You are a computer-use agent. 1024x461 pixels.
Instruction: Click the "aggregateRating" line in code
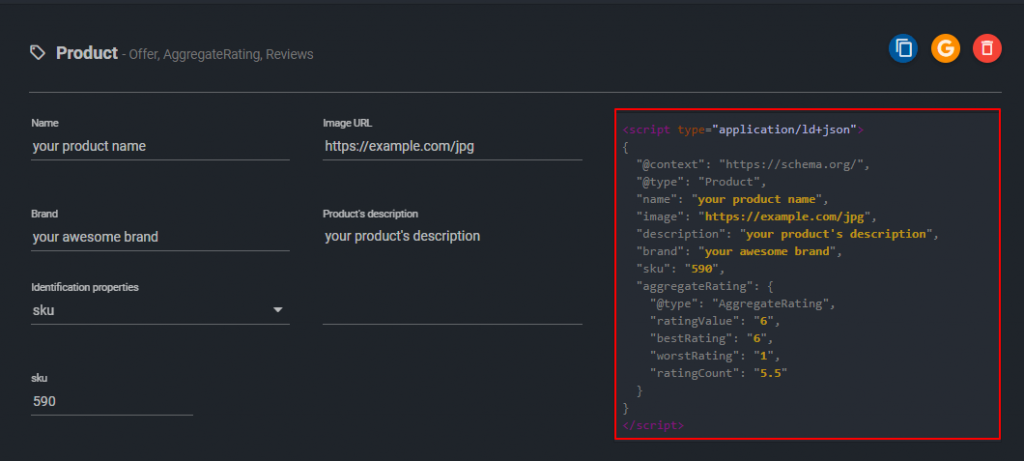705,286
